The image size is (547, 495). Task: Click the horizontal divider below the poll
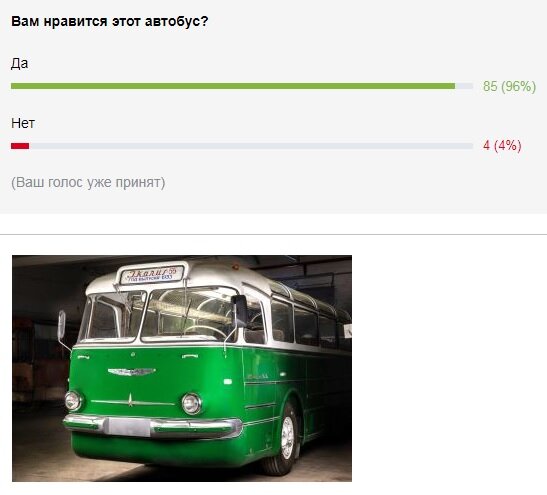click(x=274, y=234)
